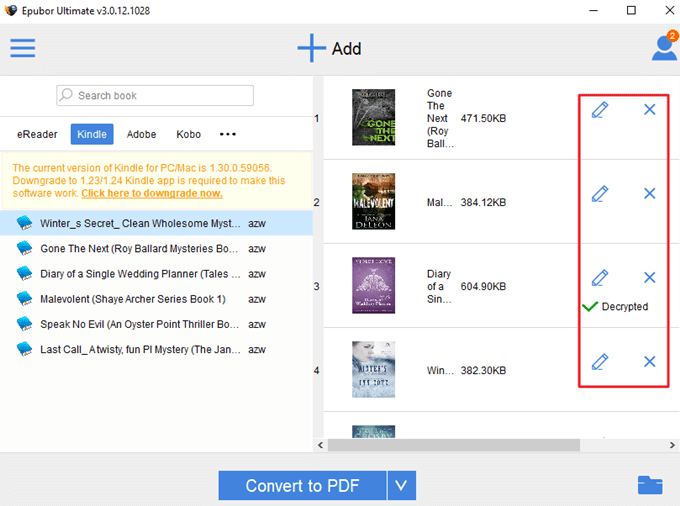
Task: Focus the Search book field
Action: coord(155,95)
